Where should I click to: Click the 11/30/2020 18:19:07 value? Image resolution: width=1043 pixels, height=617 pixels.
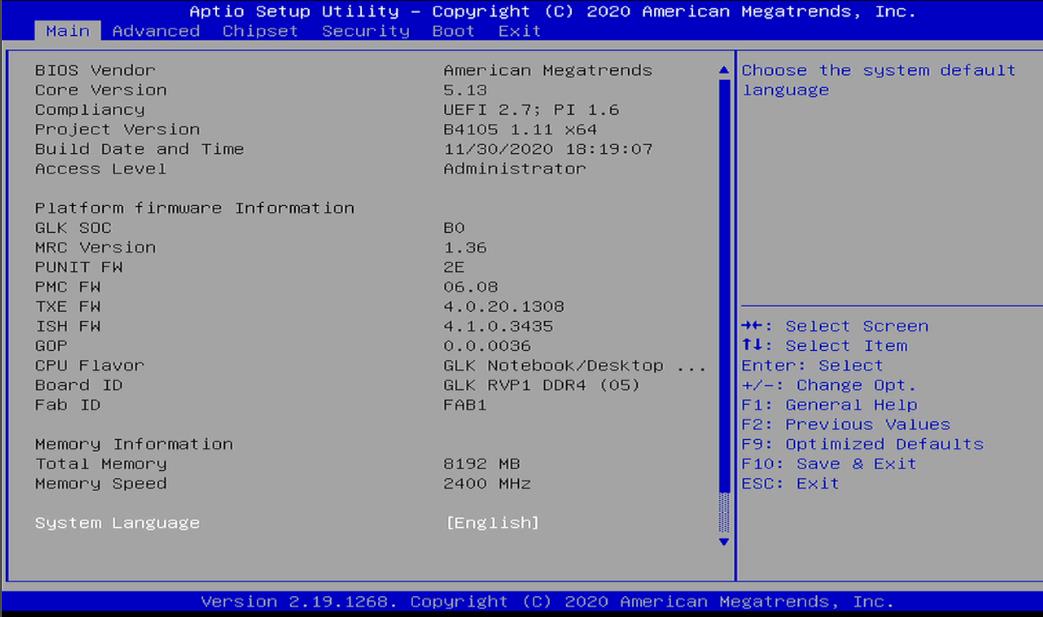point(547,149)
